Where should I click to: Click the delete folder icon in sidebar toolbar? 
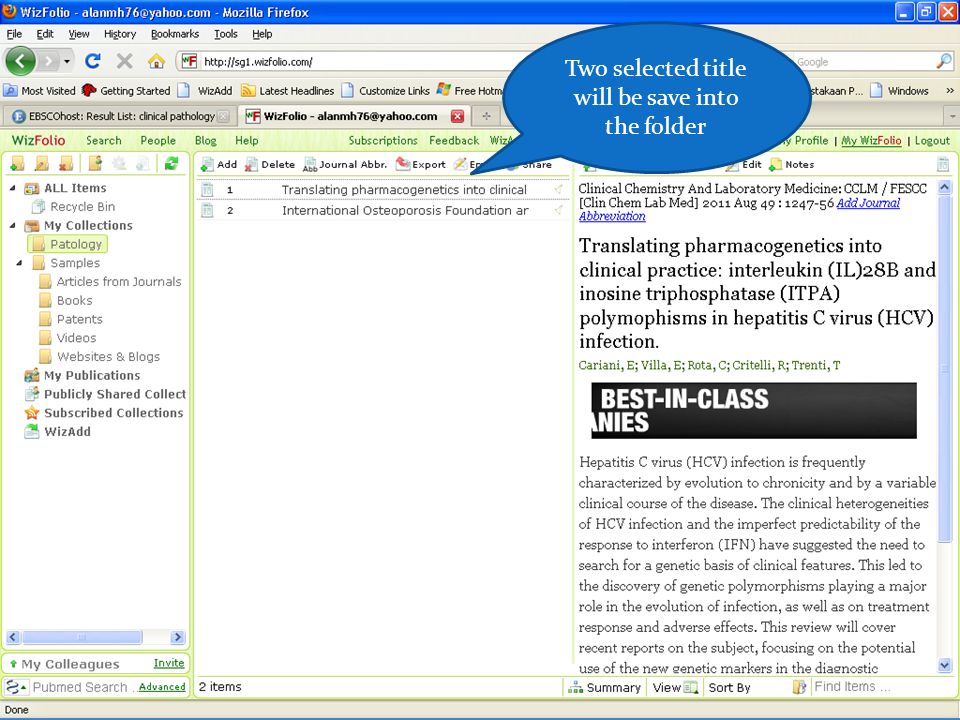[66, 163]
